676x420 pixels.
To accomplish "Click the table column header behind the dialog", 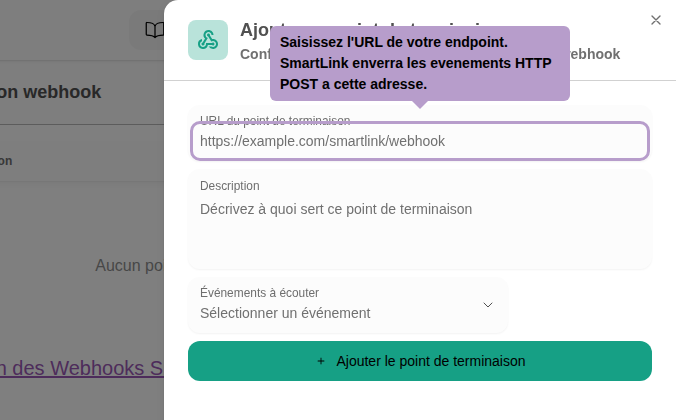I will [6, 160].
